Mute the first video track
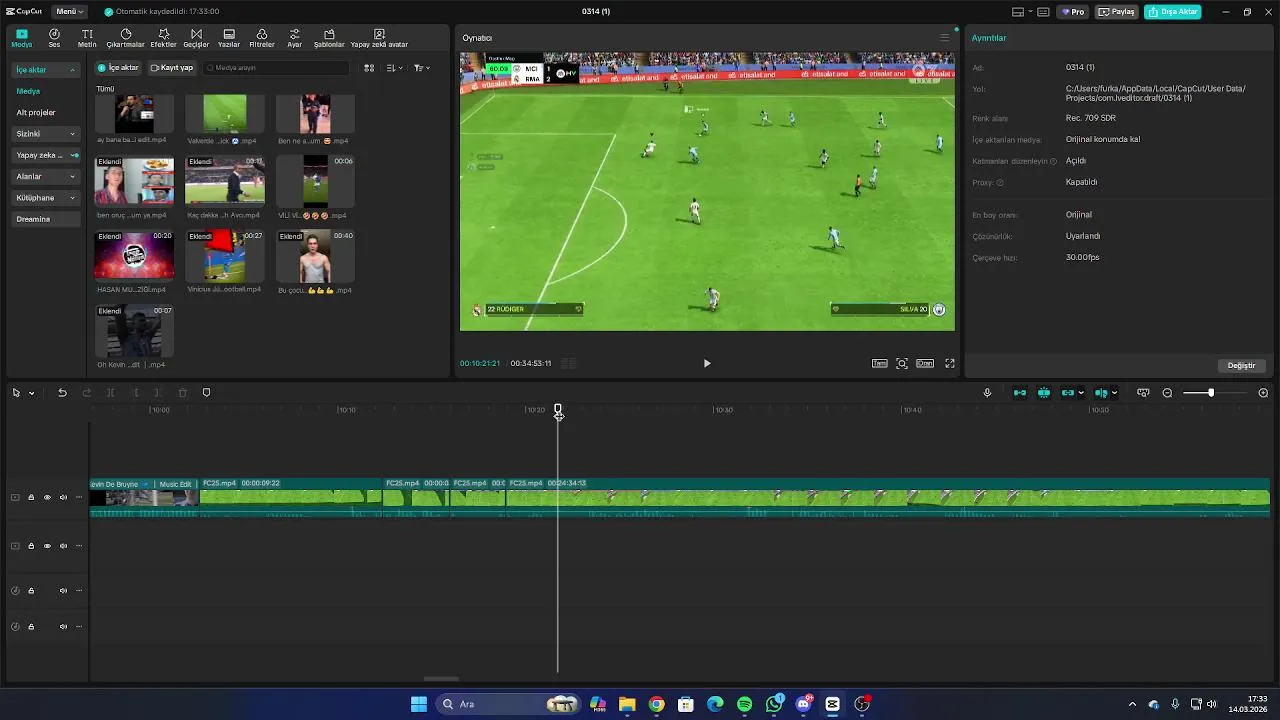Viewport: 1280px width, 720px height. coord(63,497)
